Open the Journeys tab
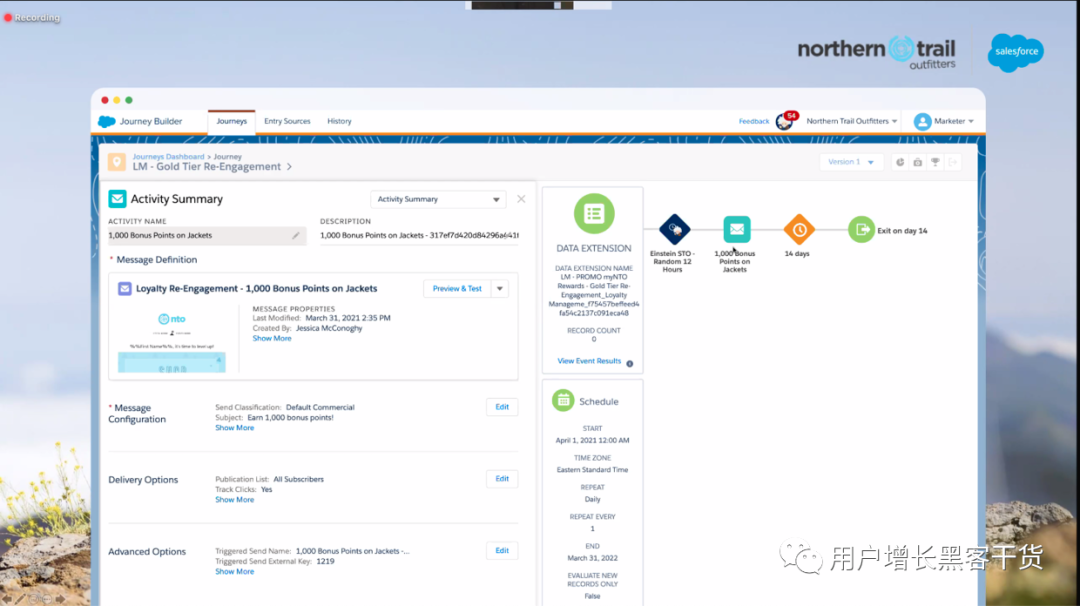Image resolution: width=1080 pixels, height=606 pixels. pyautogui.click(x=231, y=121)
